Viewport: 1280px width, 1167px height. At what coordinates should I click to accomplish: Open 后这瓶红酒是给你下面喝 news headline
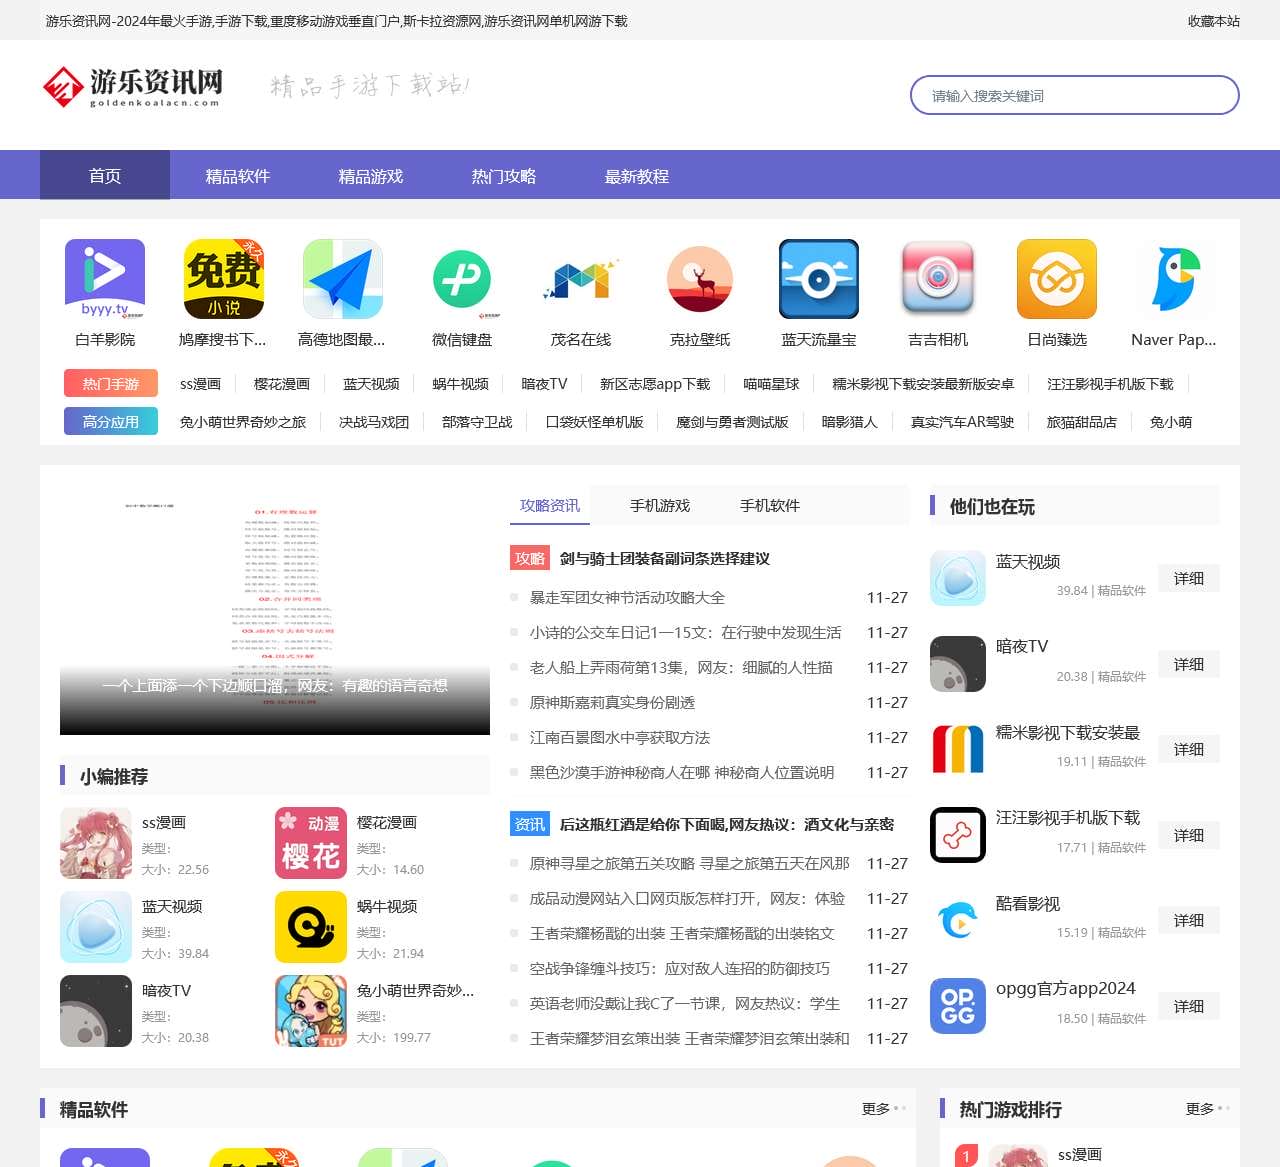click(727, 825)
